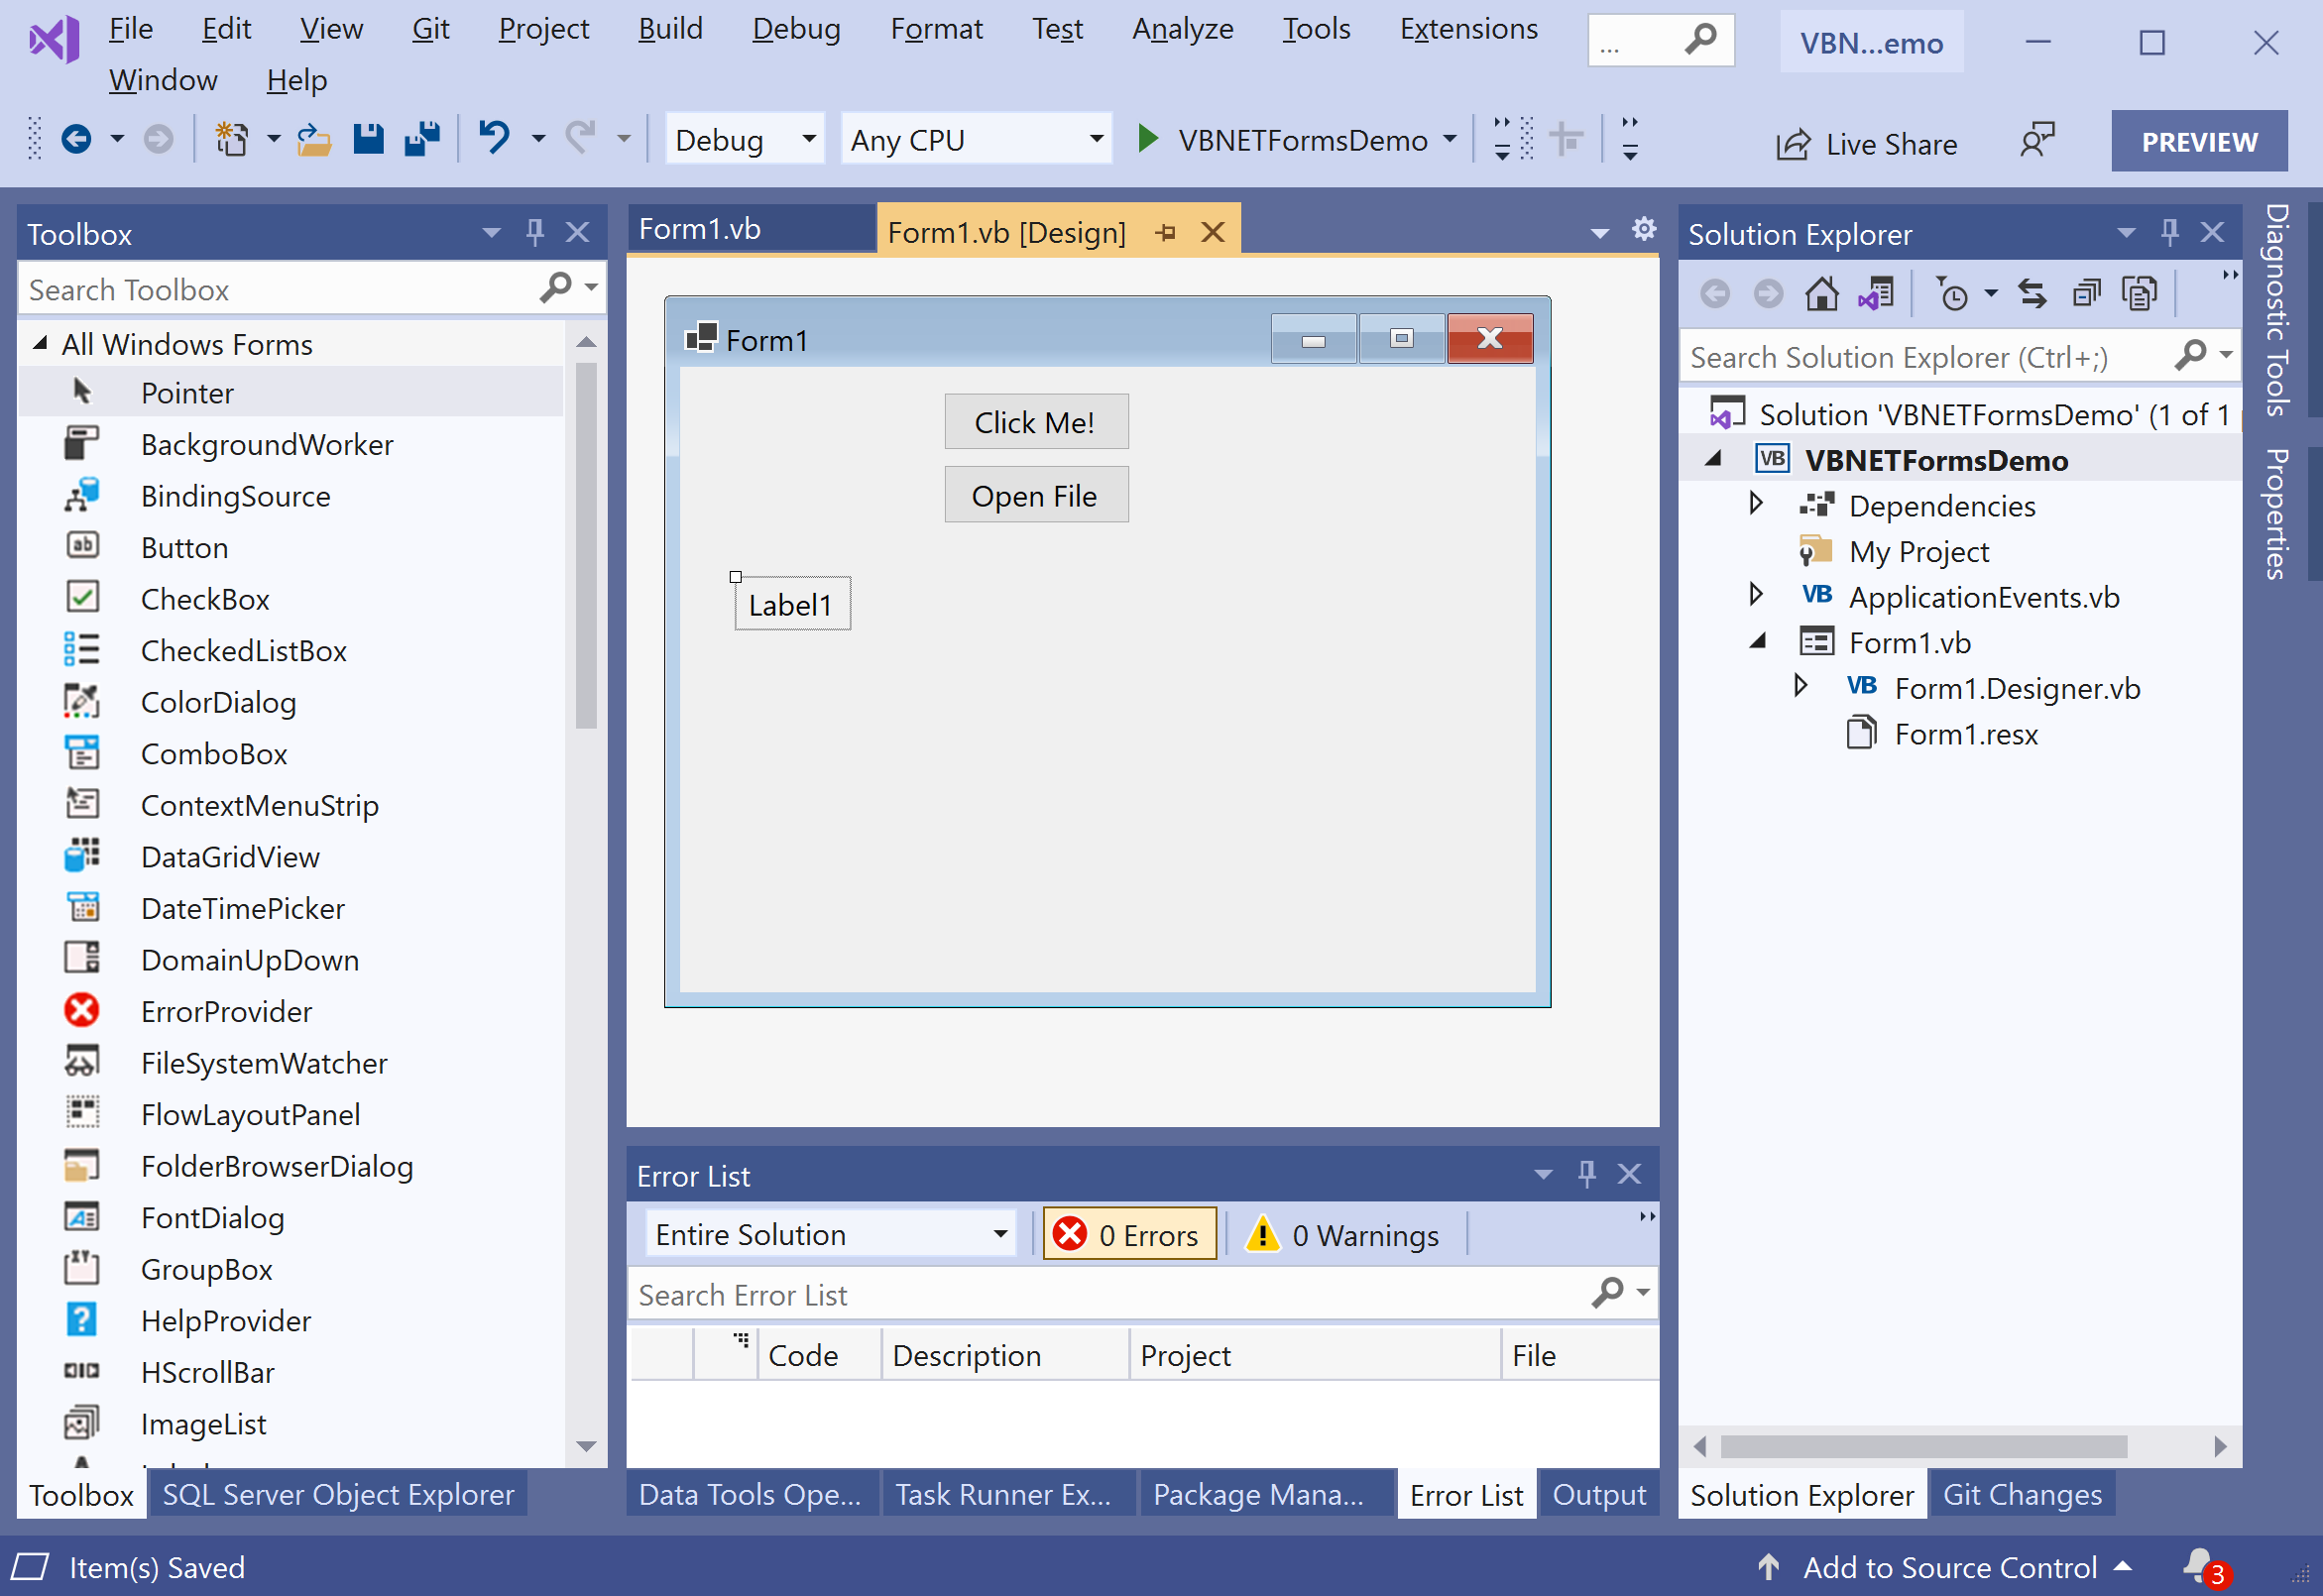Click Add to Source Control

pos(1948,1567)
